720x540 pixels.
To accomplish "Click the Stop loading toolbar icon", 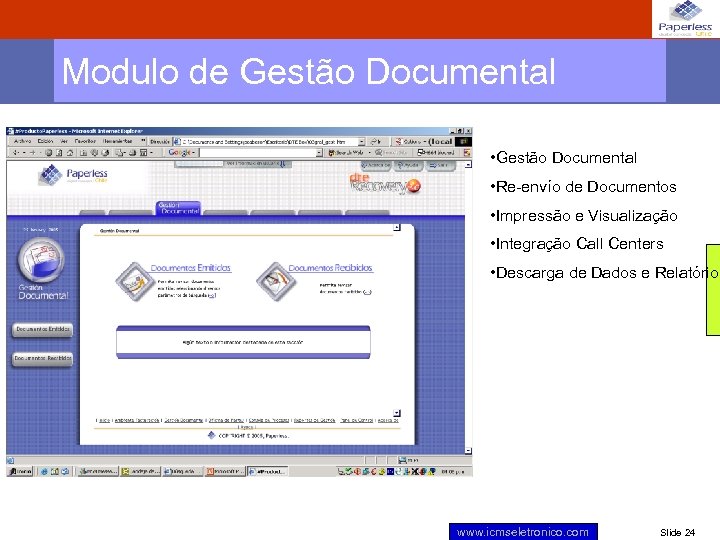I will point(49,153).
